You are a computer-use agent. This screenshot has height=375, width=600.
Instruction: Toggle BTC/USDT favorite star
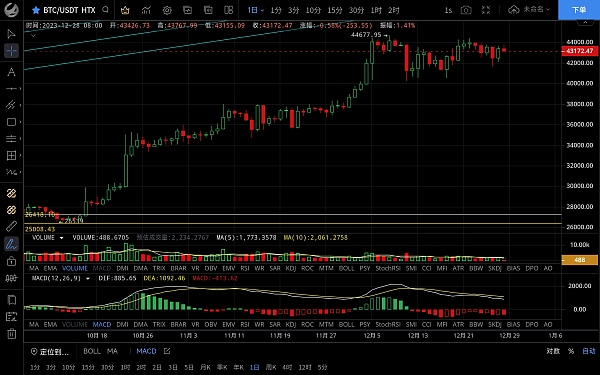[x=36, y=10]
